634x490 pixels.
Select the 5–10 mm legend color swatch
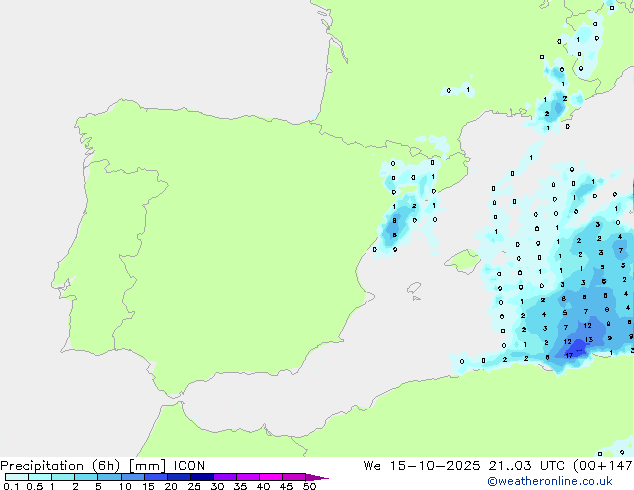click(x=109, y=477)
